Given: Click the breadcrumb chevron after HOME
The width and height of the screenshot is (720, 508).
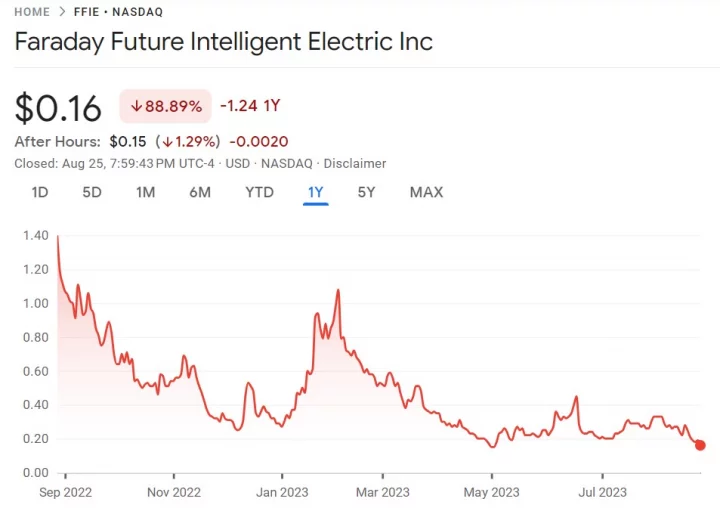Looking at the screenshot, I should click(63, 12).
